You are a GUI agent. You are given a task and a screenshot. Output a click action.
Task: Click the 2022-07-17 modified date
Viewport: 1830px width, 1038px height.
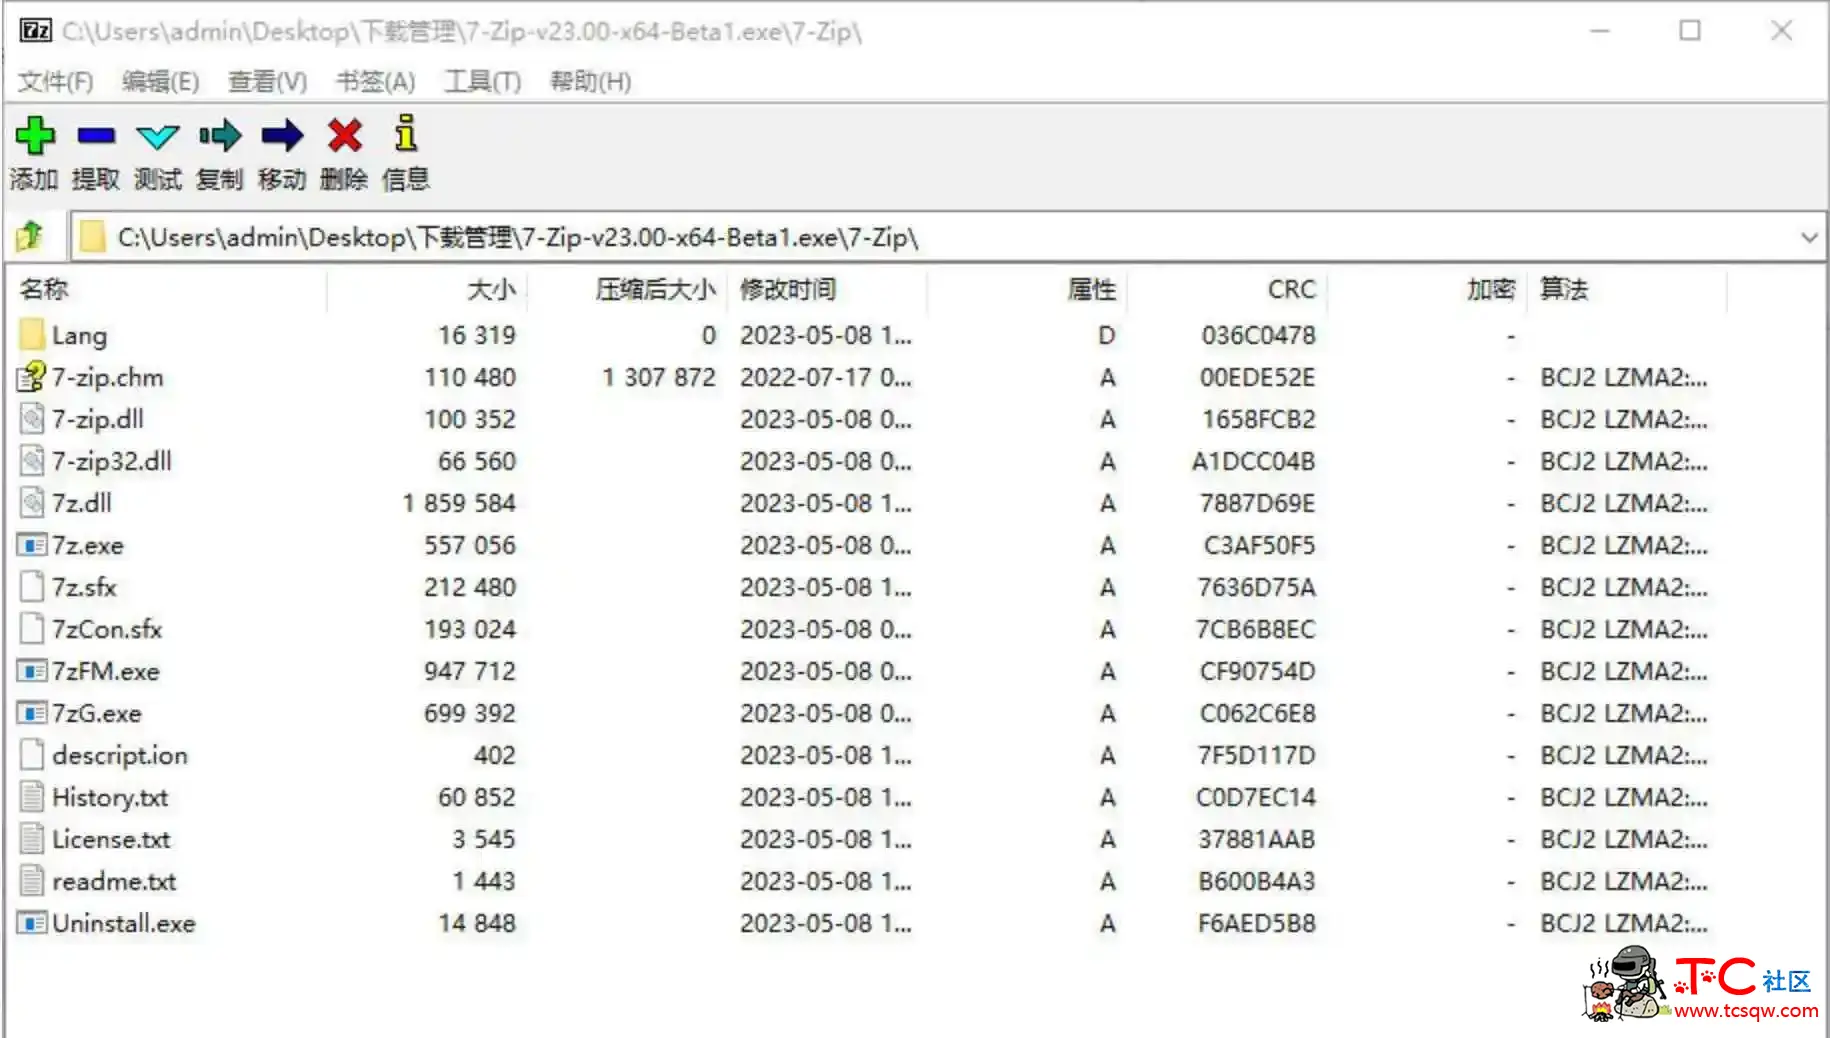pyautogui.click(x=826, y=377)
